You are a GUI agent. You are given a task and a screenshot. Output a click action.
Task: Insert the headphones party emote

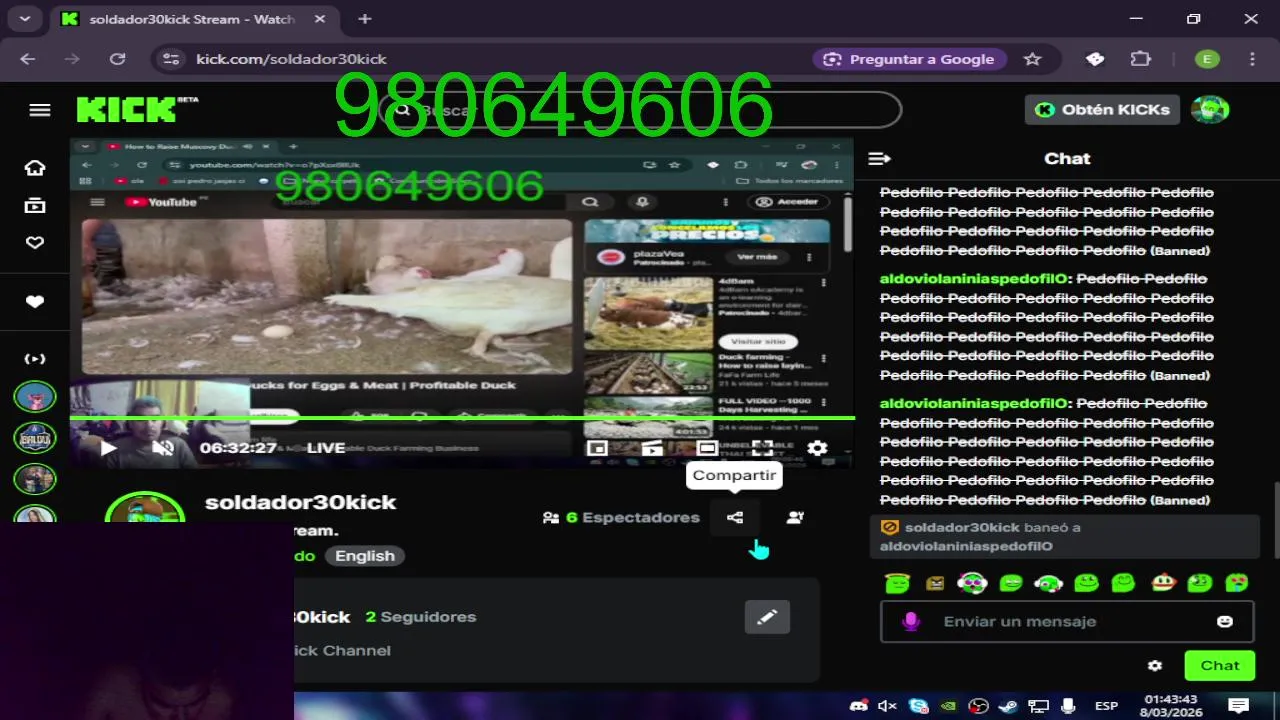[972, 582]
